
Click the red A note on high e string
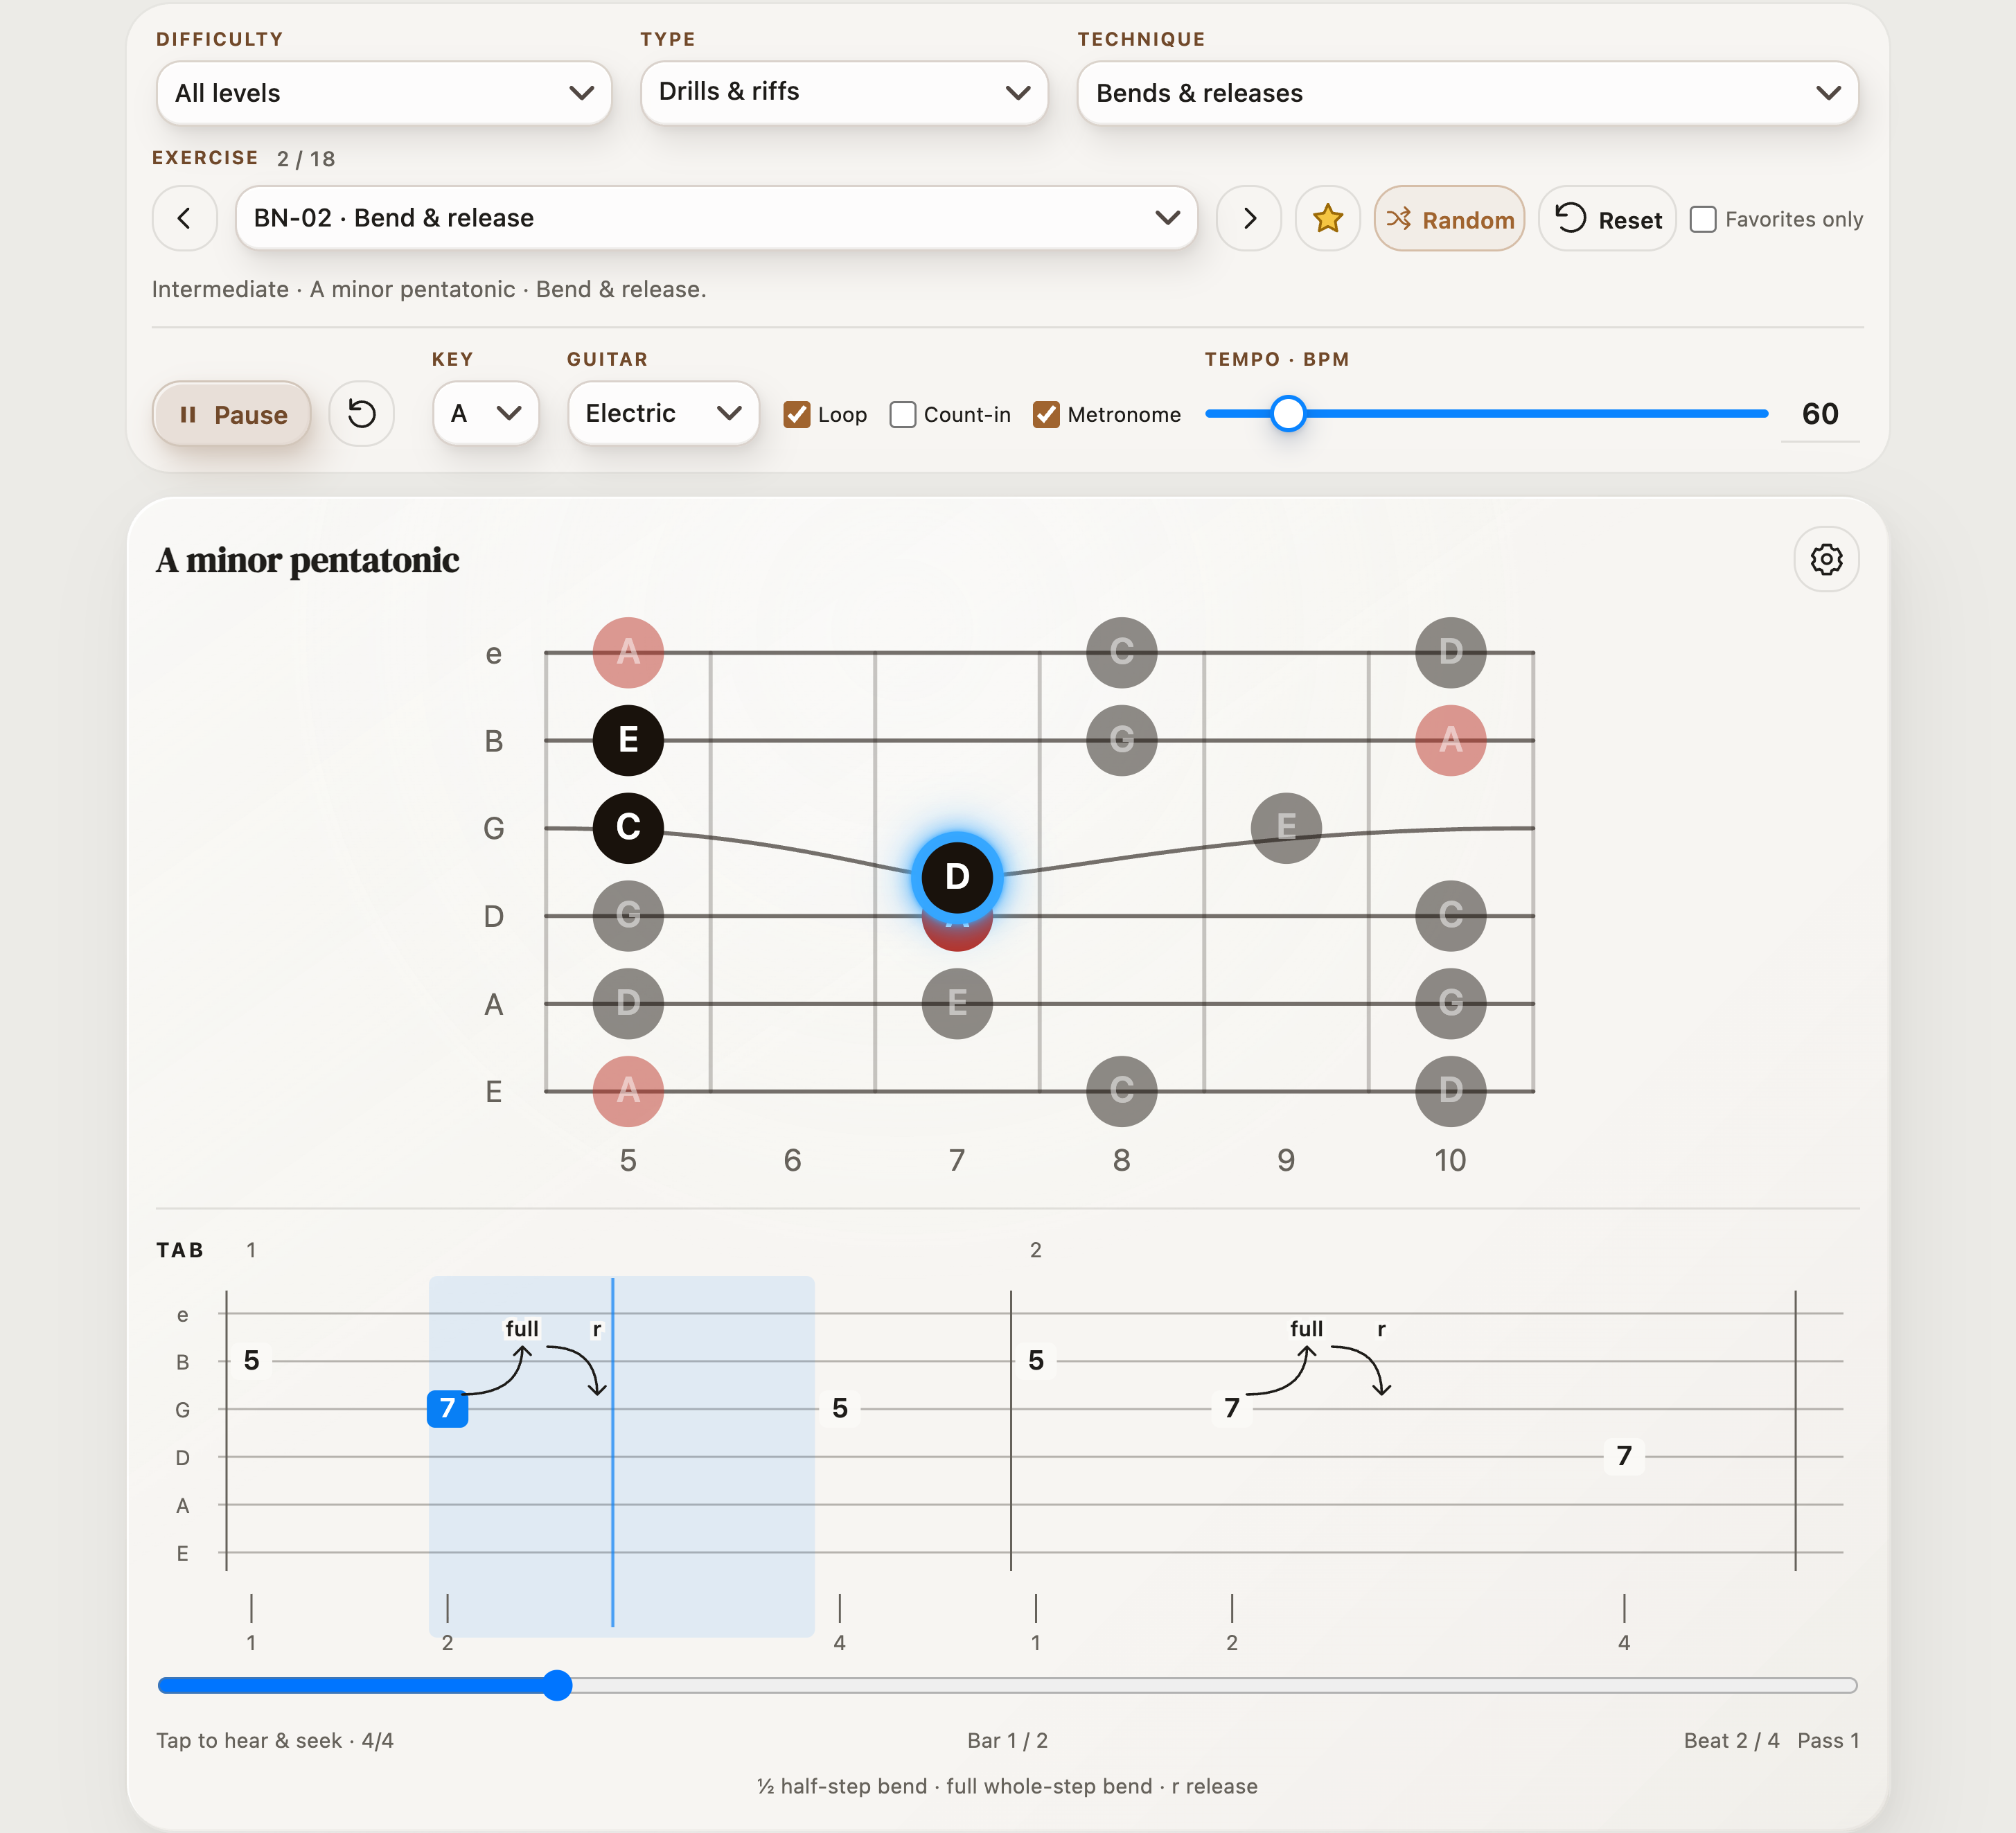tap(628, 652)
